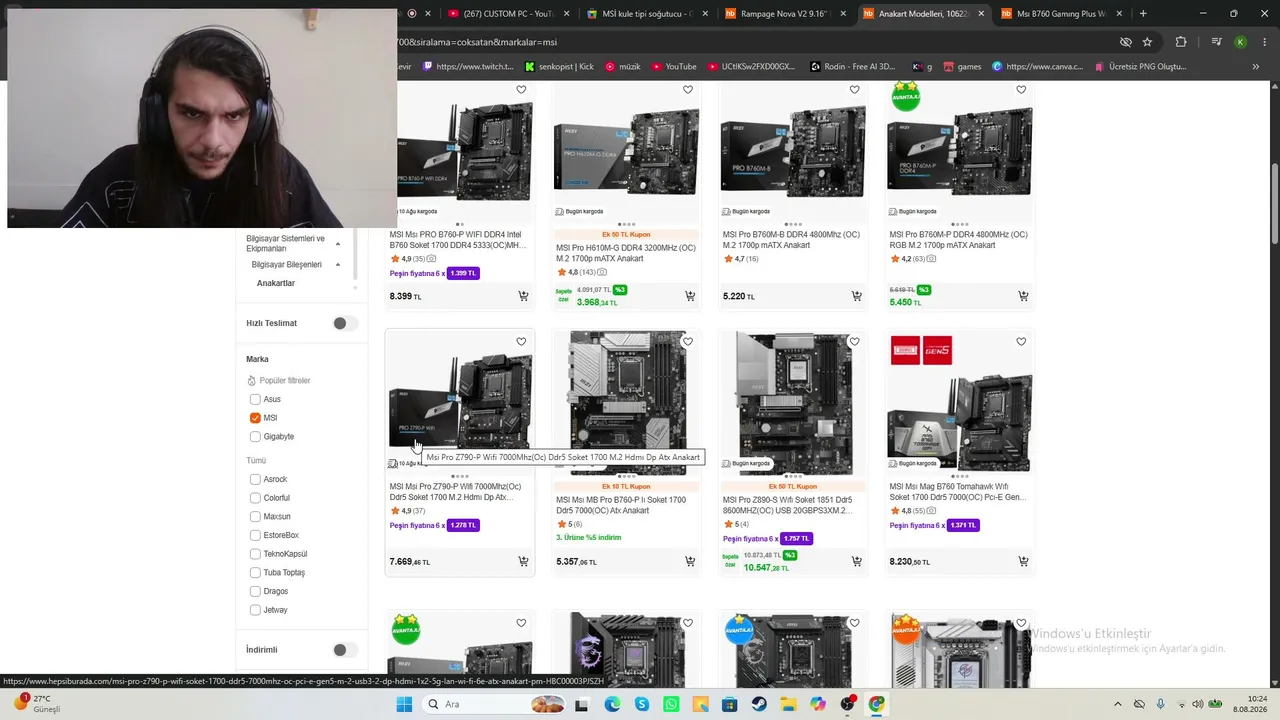
Task: Add MSI Pro Z790-P Wifi to cart
Action: (523, 562)
